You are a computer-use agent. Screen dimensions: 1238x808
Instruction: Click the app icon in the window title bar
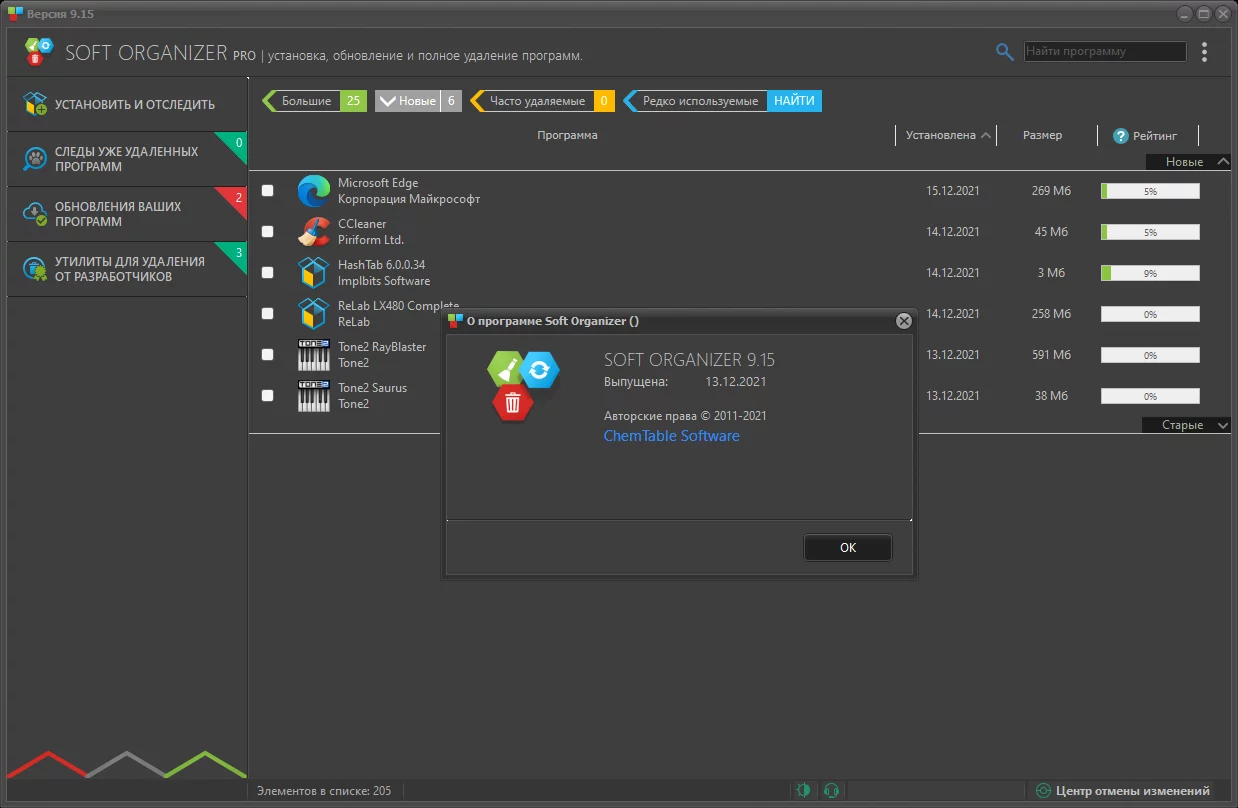click(15, 13)
